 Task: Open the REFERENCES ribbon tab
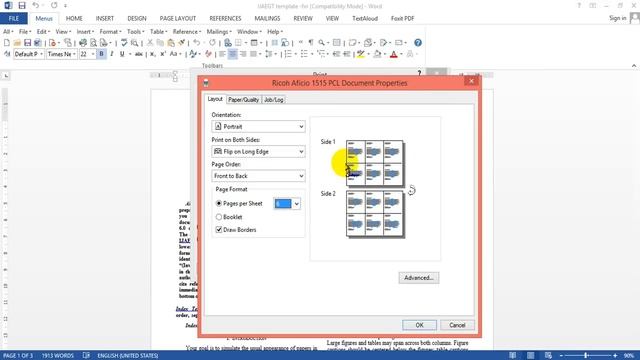coord(225,18)
